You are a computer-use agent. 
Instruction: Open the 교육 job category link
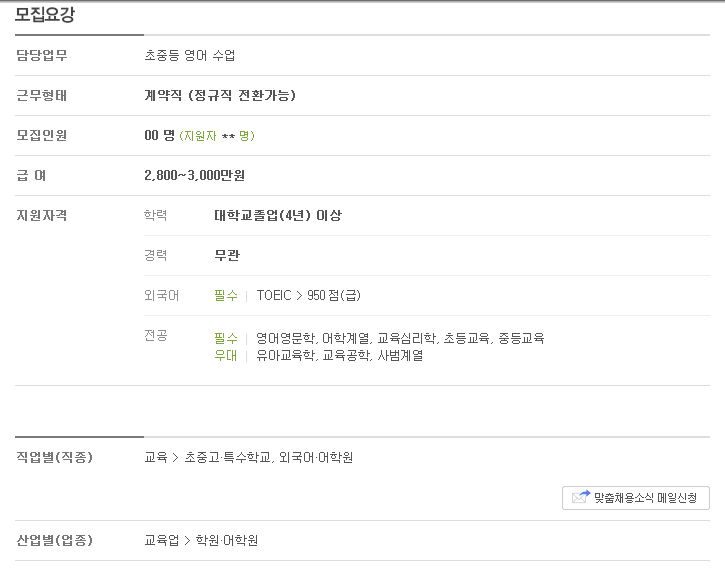click(x=156, y=457)
